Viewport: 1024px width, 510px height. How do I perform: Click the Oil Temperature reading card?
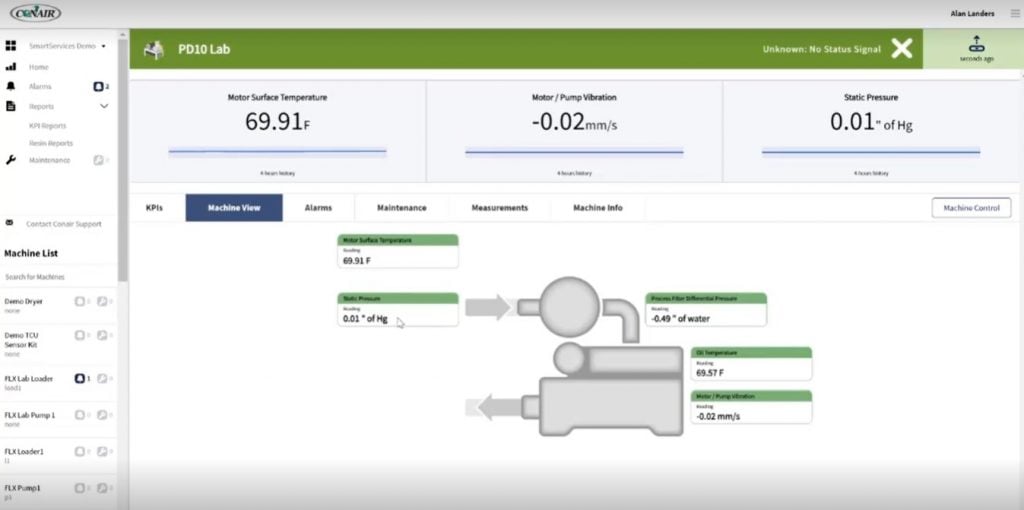click(751, 364)
